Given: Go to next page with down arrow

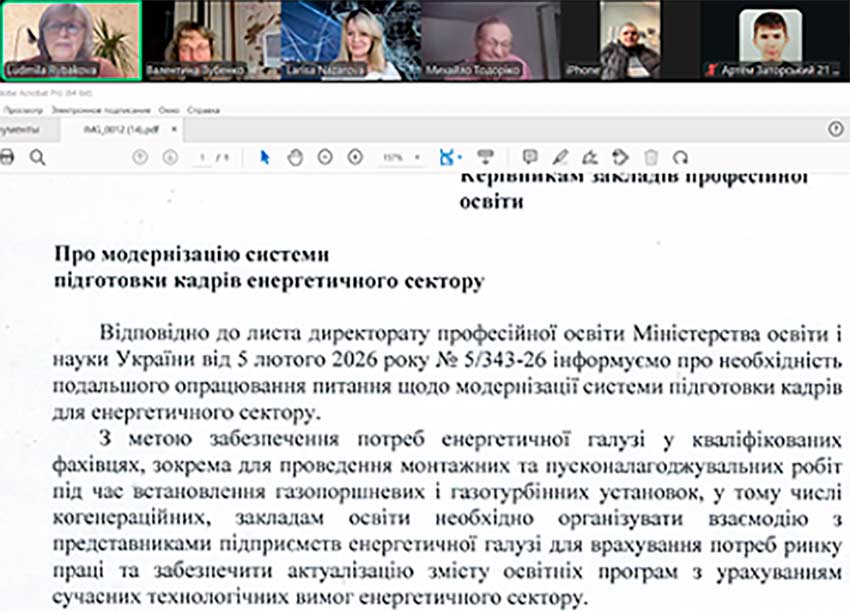Looking at the screenshot, I should [x=170, y=157].
